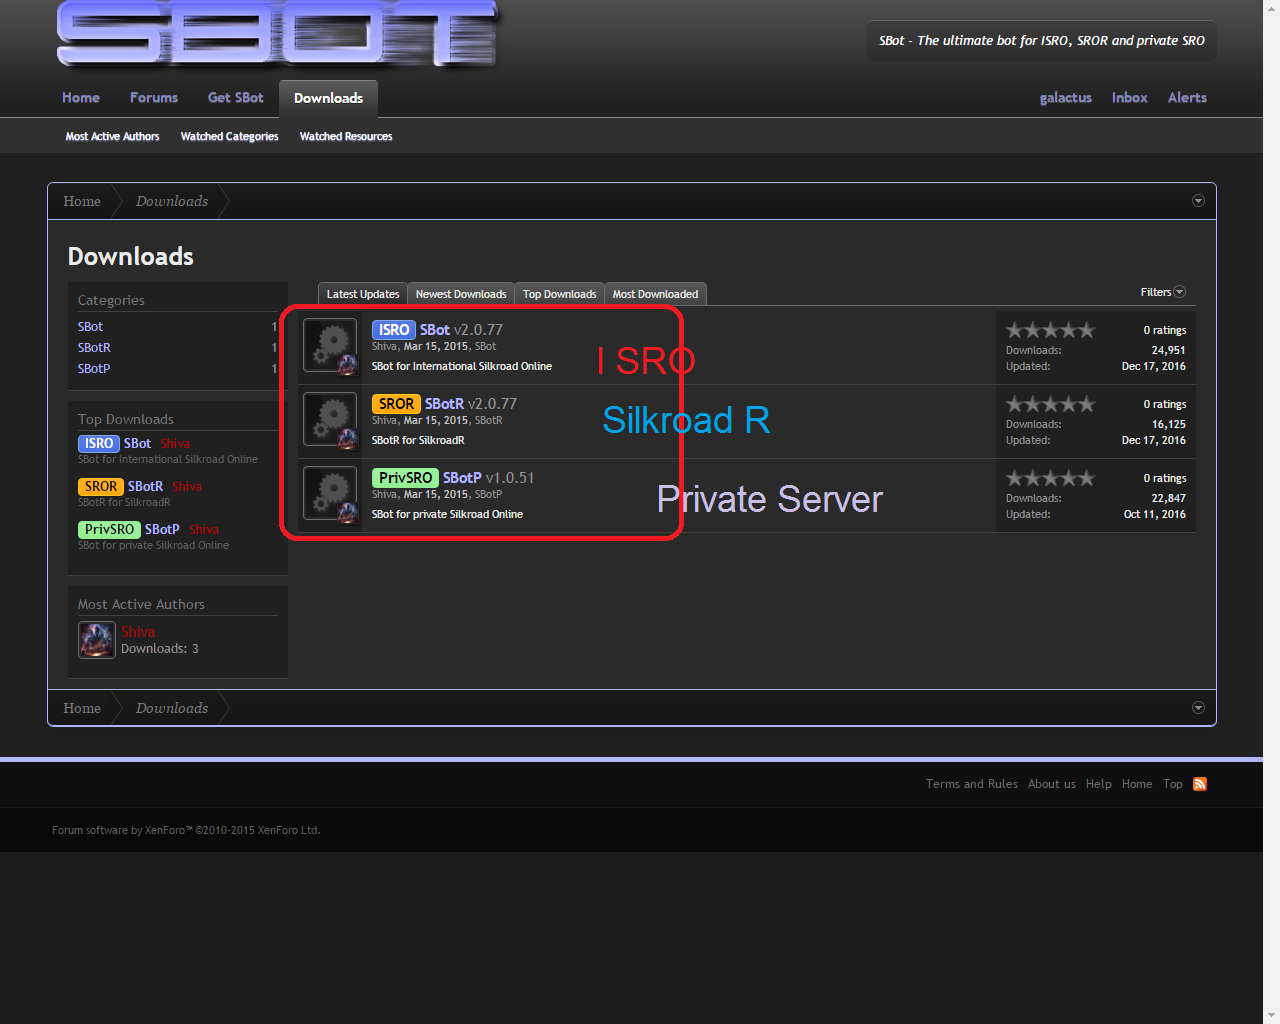
Task: Click the PrivSRO prefix tag in the resource list
Action: (x=405, y=478)
